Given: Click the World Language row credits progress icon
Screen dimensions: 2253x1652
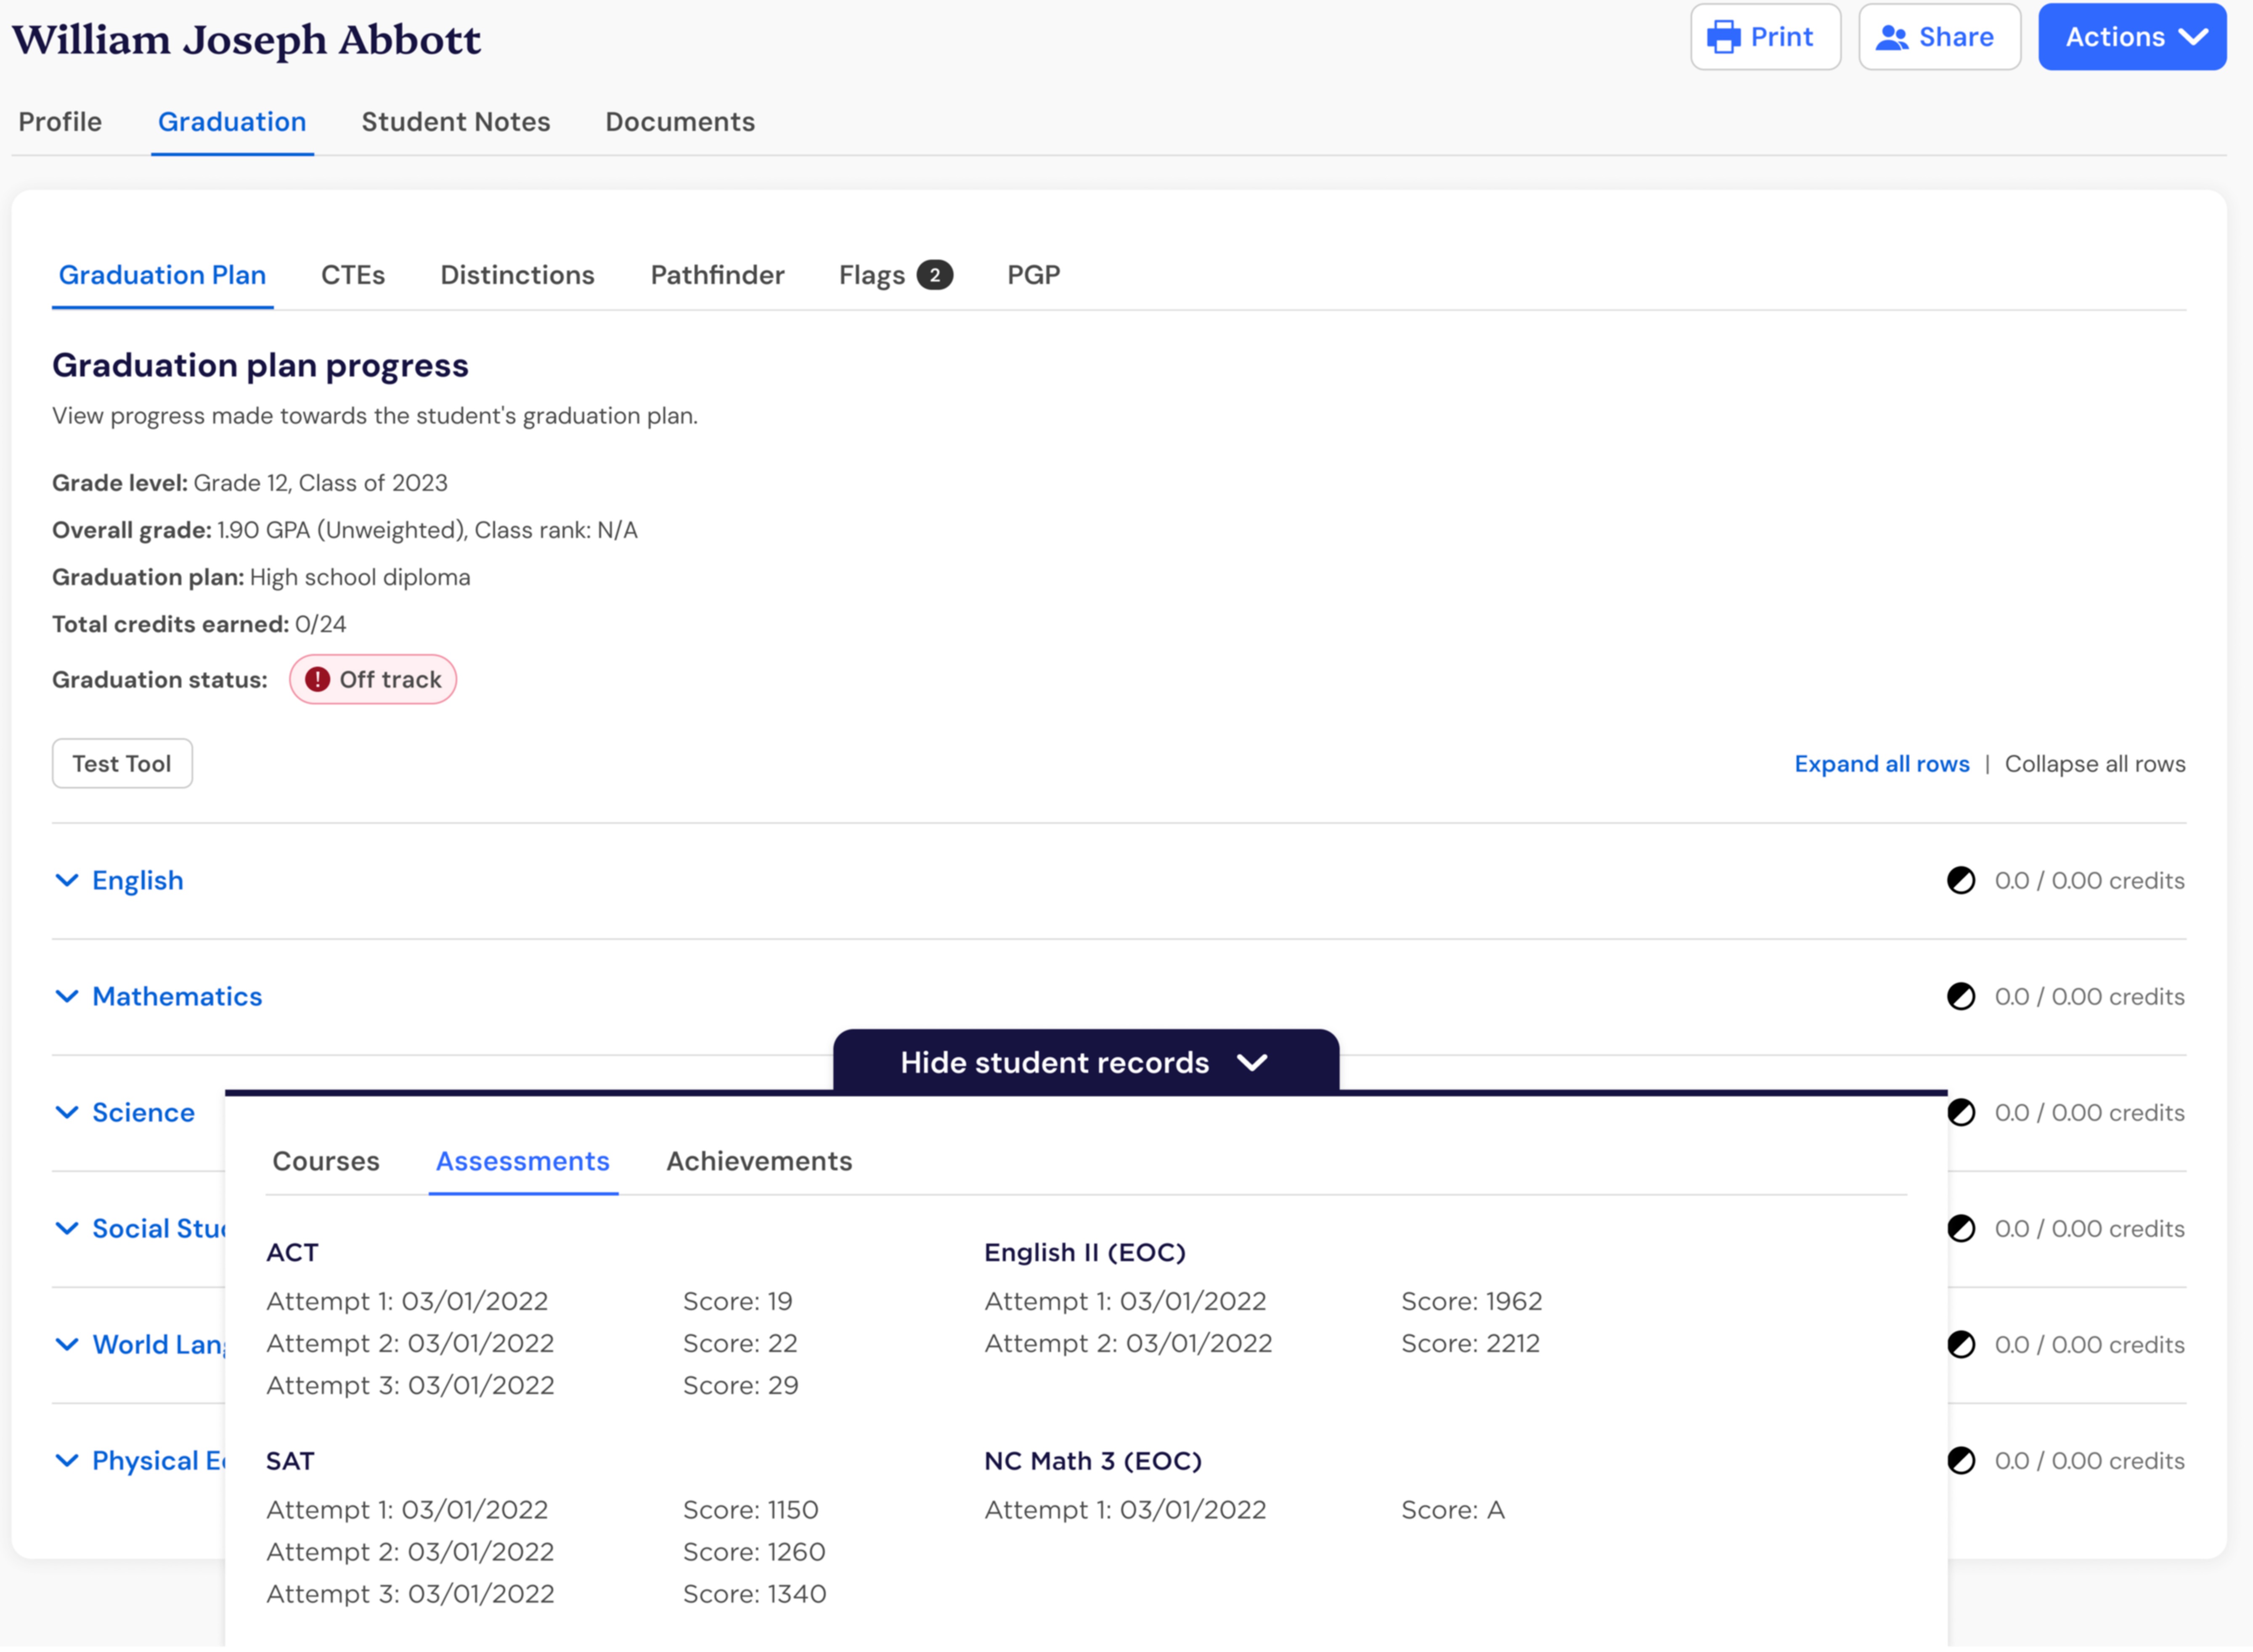Looking at the screenshot, I should 1961,1344.
